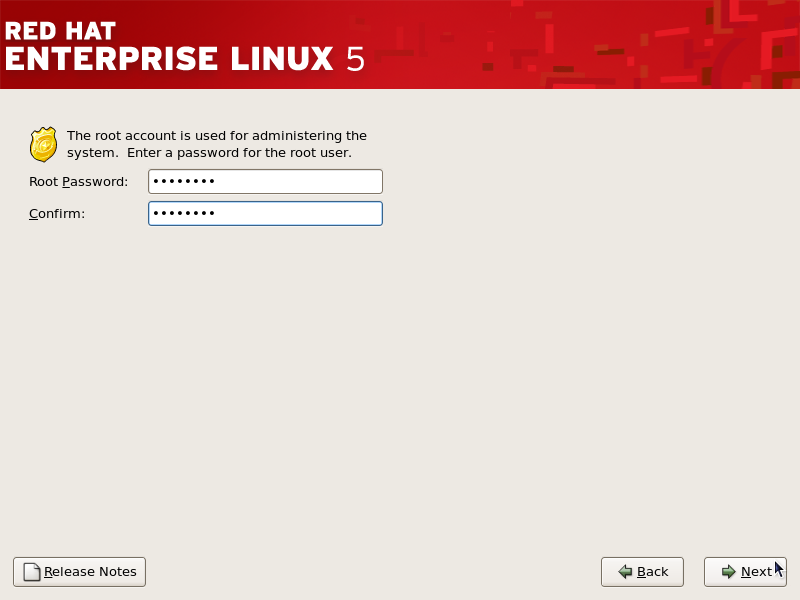This screenshot has height=600, width=800.
Task: Click the Red Hat Enterprise Linux 5 banner title
Action: tap(185, 46)
